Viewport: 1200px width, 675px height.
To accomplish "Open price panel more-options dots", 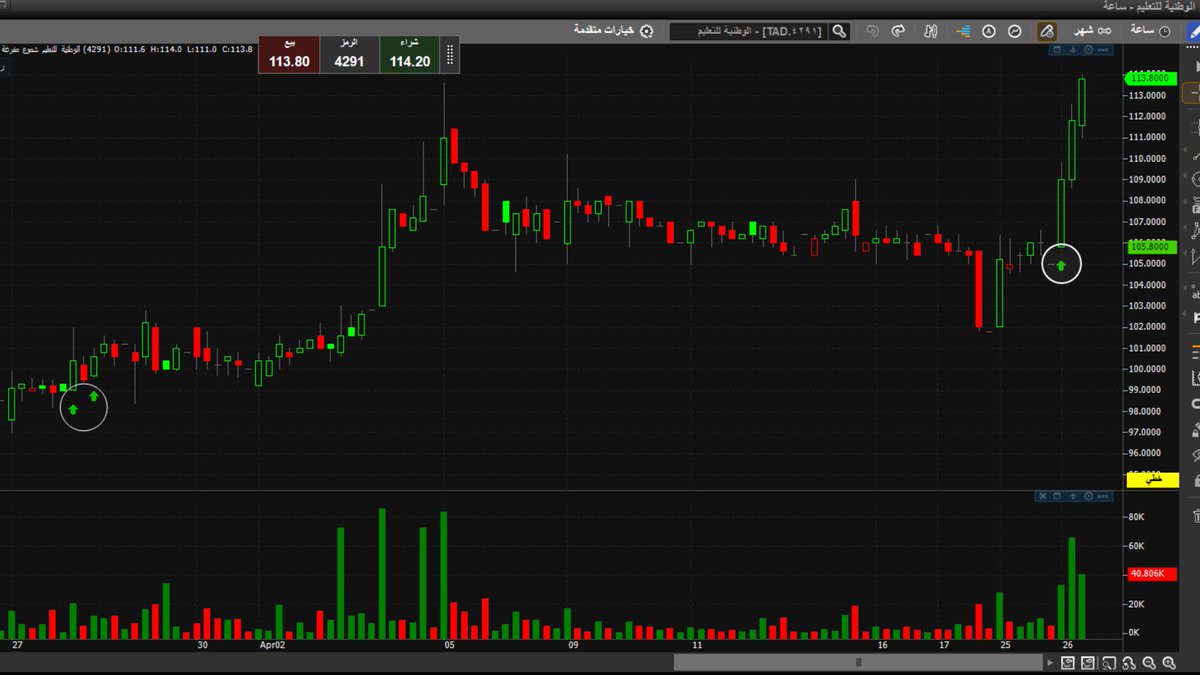I will point(1103,49).
